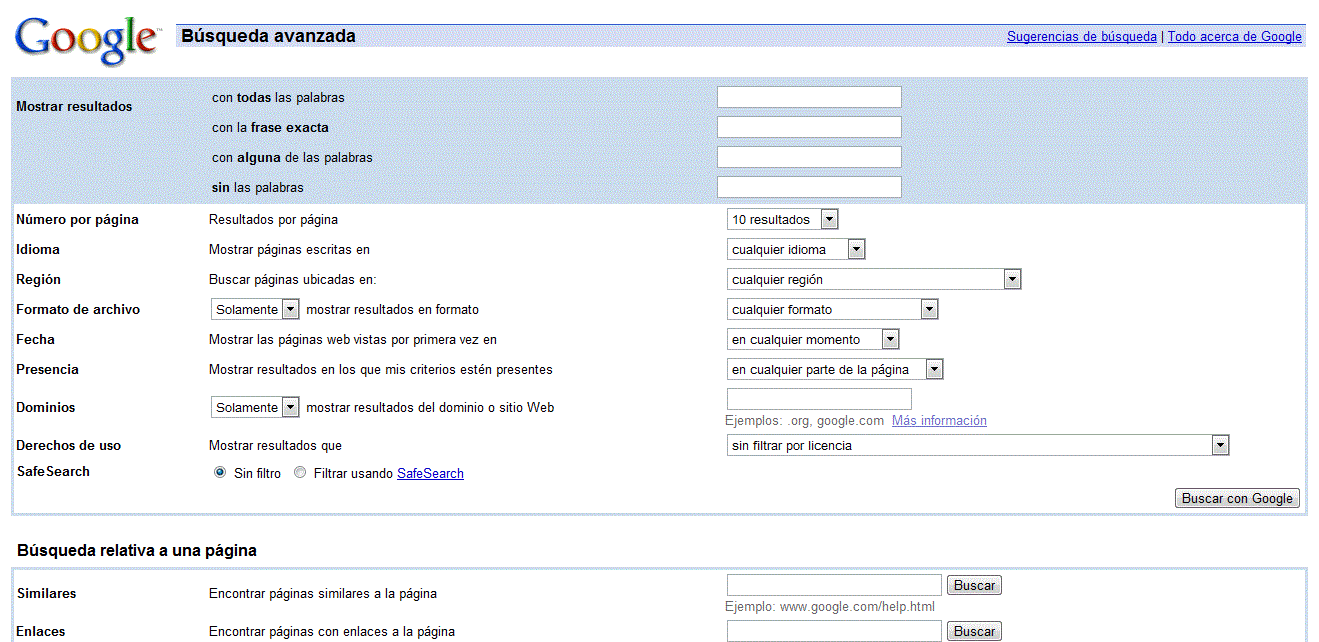This screenshot has width=1319, height=642.
Task: Click the 'Presencia' row label
Action: click(x=47, y=370)
